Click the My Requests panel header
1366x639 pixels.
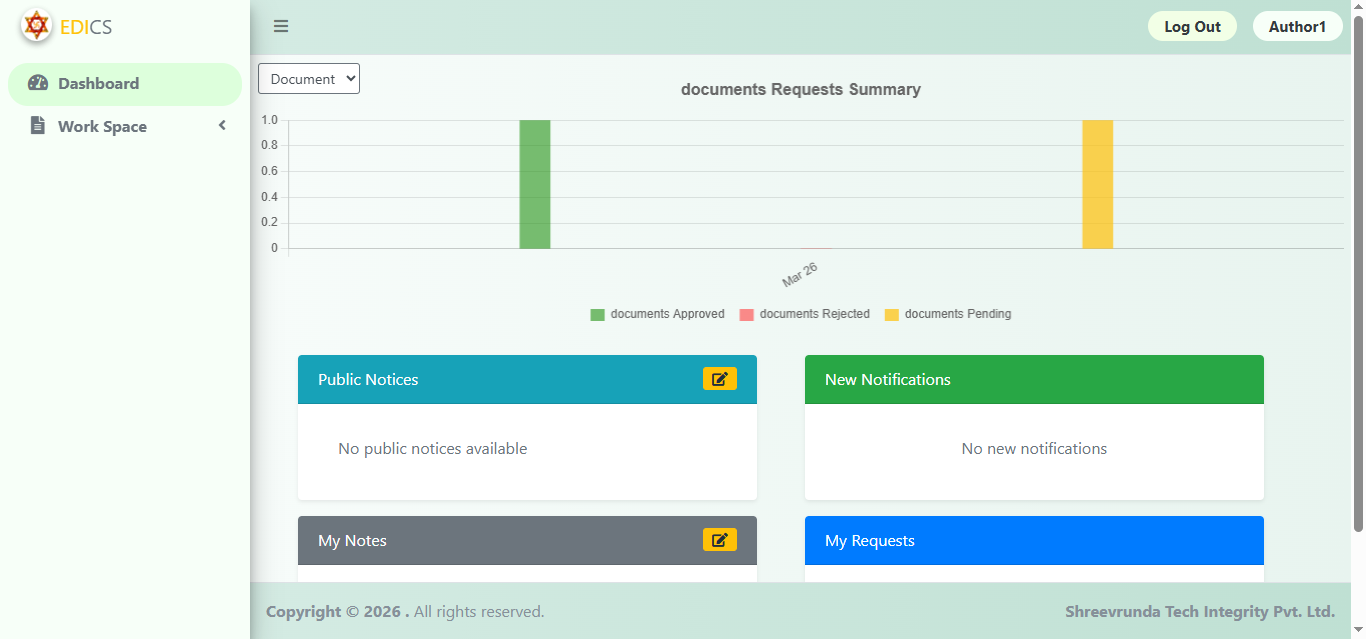click(1034, 541)
